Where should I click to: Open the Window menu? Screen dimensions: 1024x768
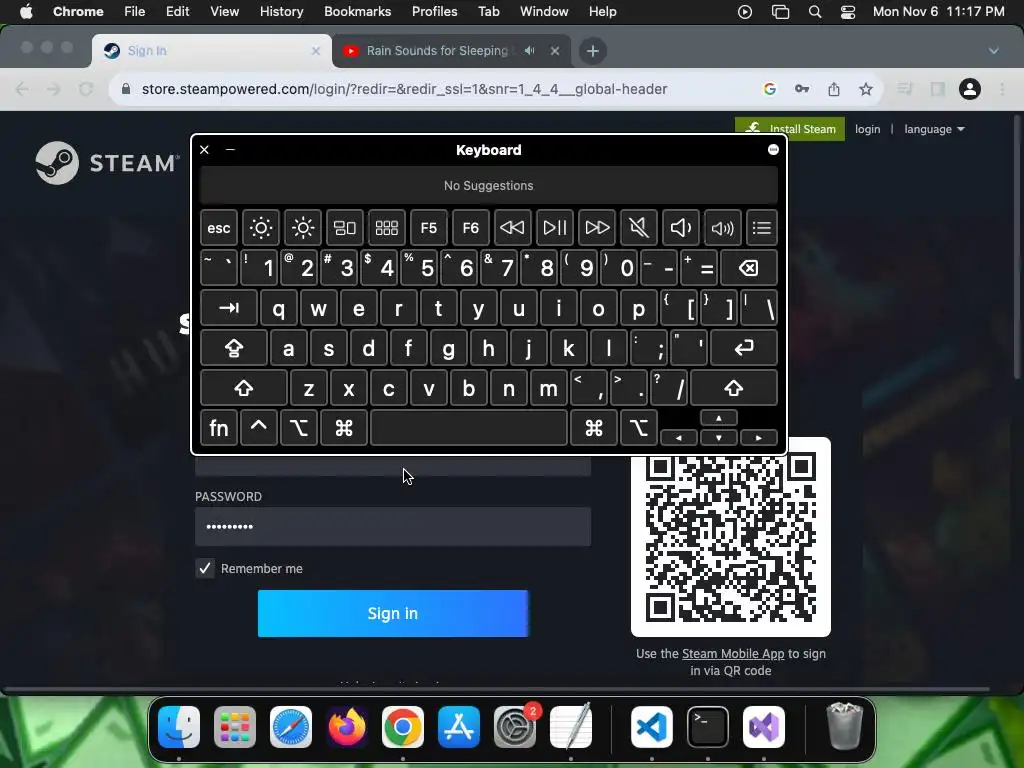[544, 12]
